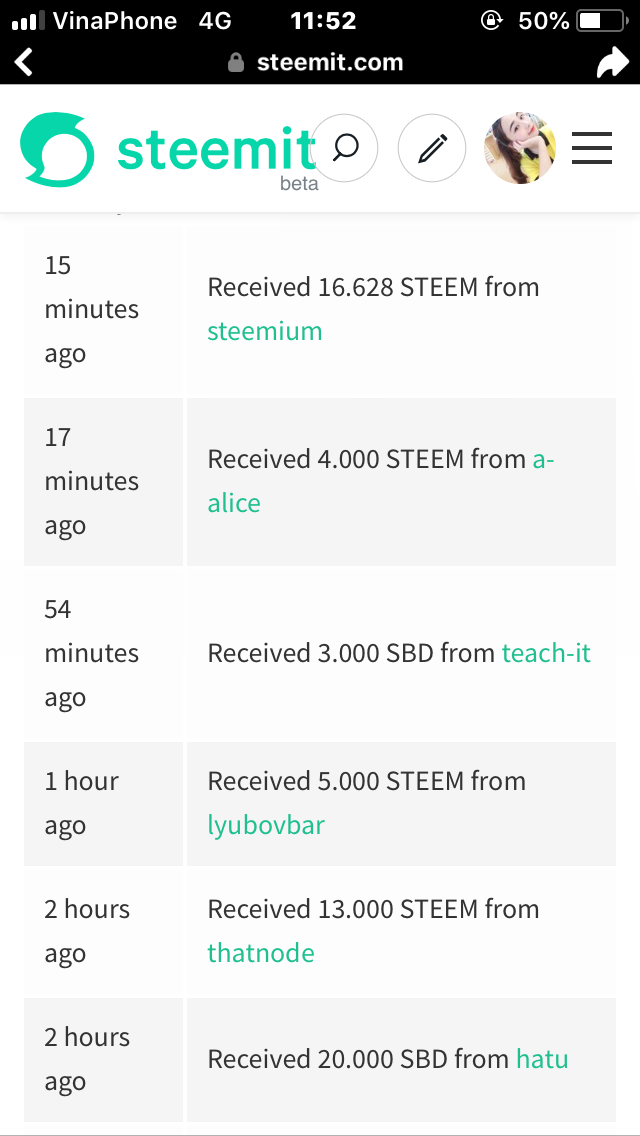Open the user profile avatar
The image size is (640, 1136).
click(520, 148)
